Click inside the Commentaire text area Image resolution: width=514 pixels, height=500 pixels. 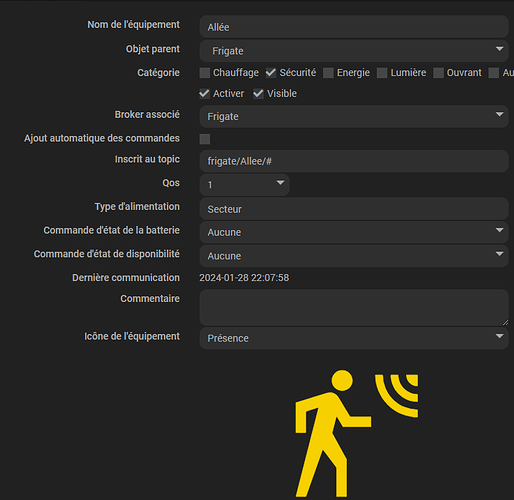(x=354, y=307)
